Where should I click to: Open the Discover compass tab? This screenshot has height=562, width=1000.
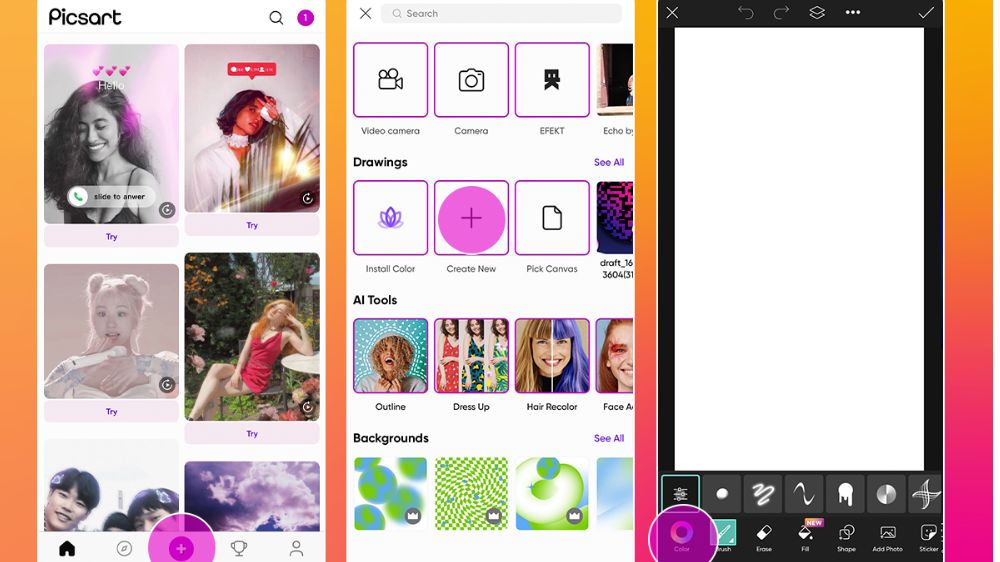(x=124, y=548)
